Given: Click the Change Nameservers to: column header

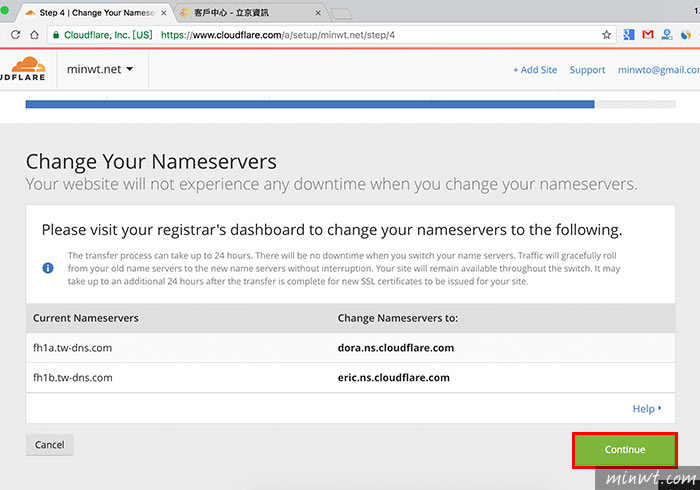Looking at the screenshot, I should (398, 318).
